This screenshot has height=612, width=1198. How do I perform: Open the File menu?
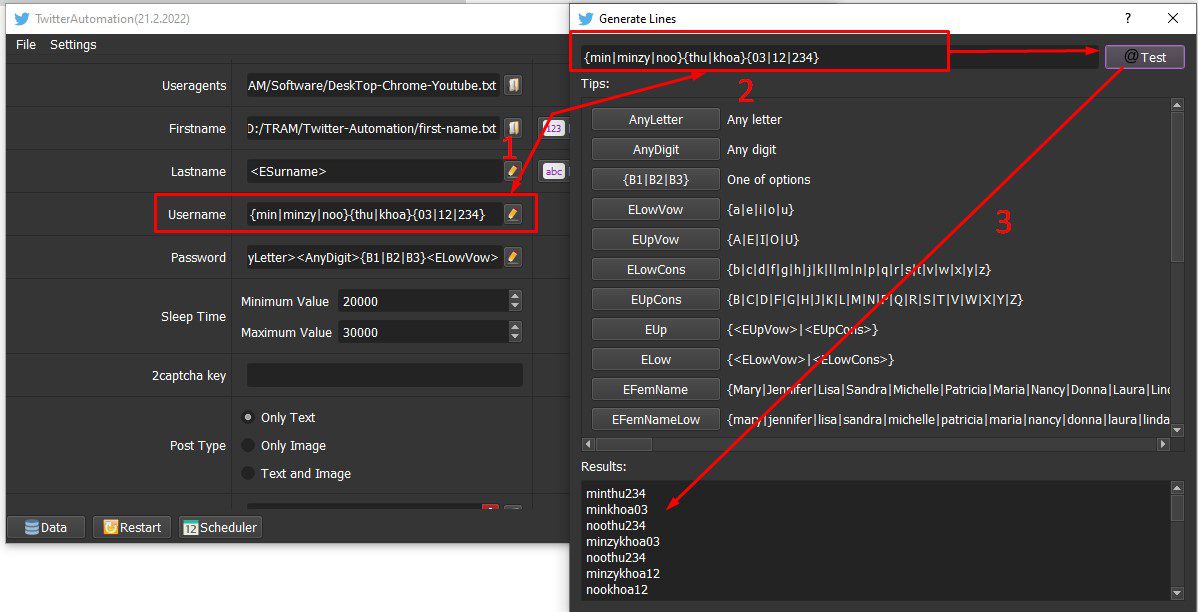(x=26, y=44)
